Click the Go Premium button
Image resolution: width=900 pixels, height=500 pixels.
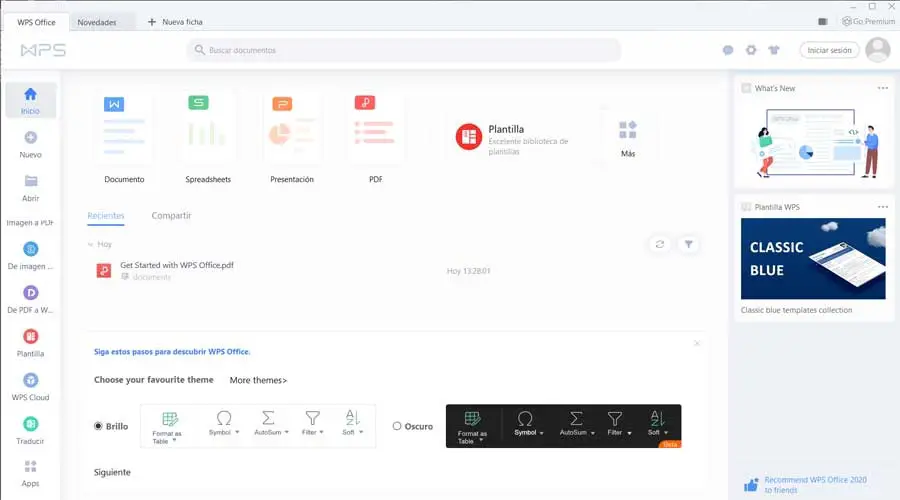point(868,21)
